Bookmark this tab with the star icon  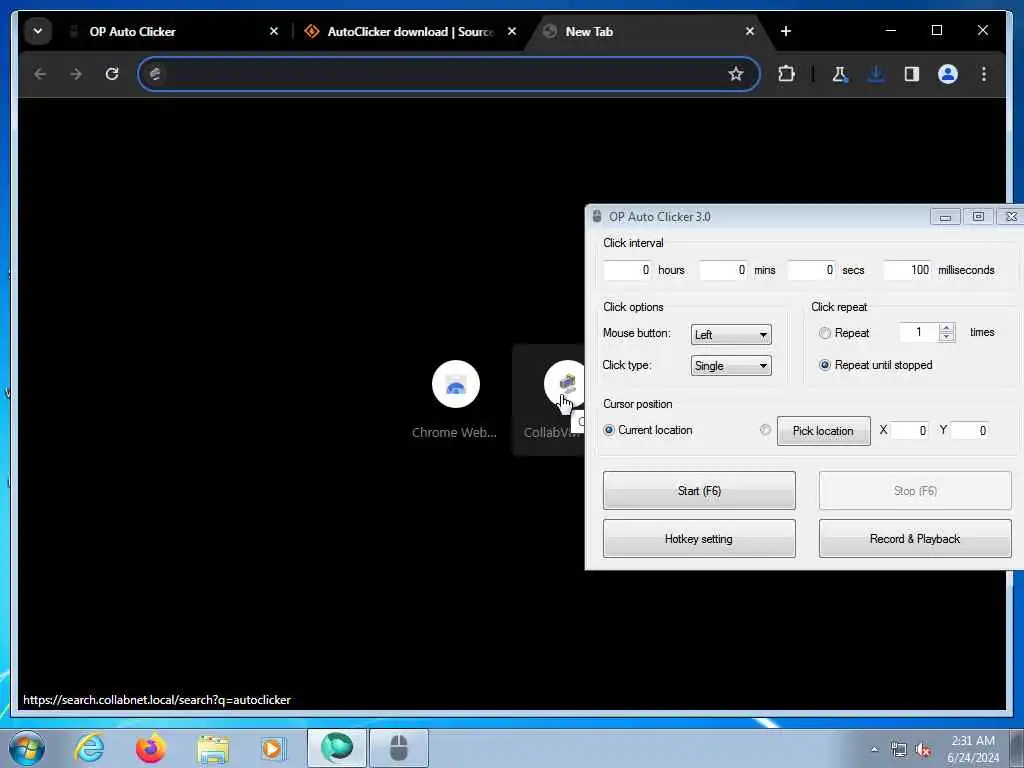tap(736, 74)
